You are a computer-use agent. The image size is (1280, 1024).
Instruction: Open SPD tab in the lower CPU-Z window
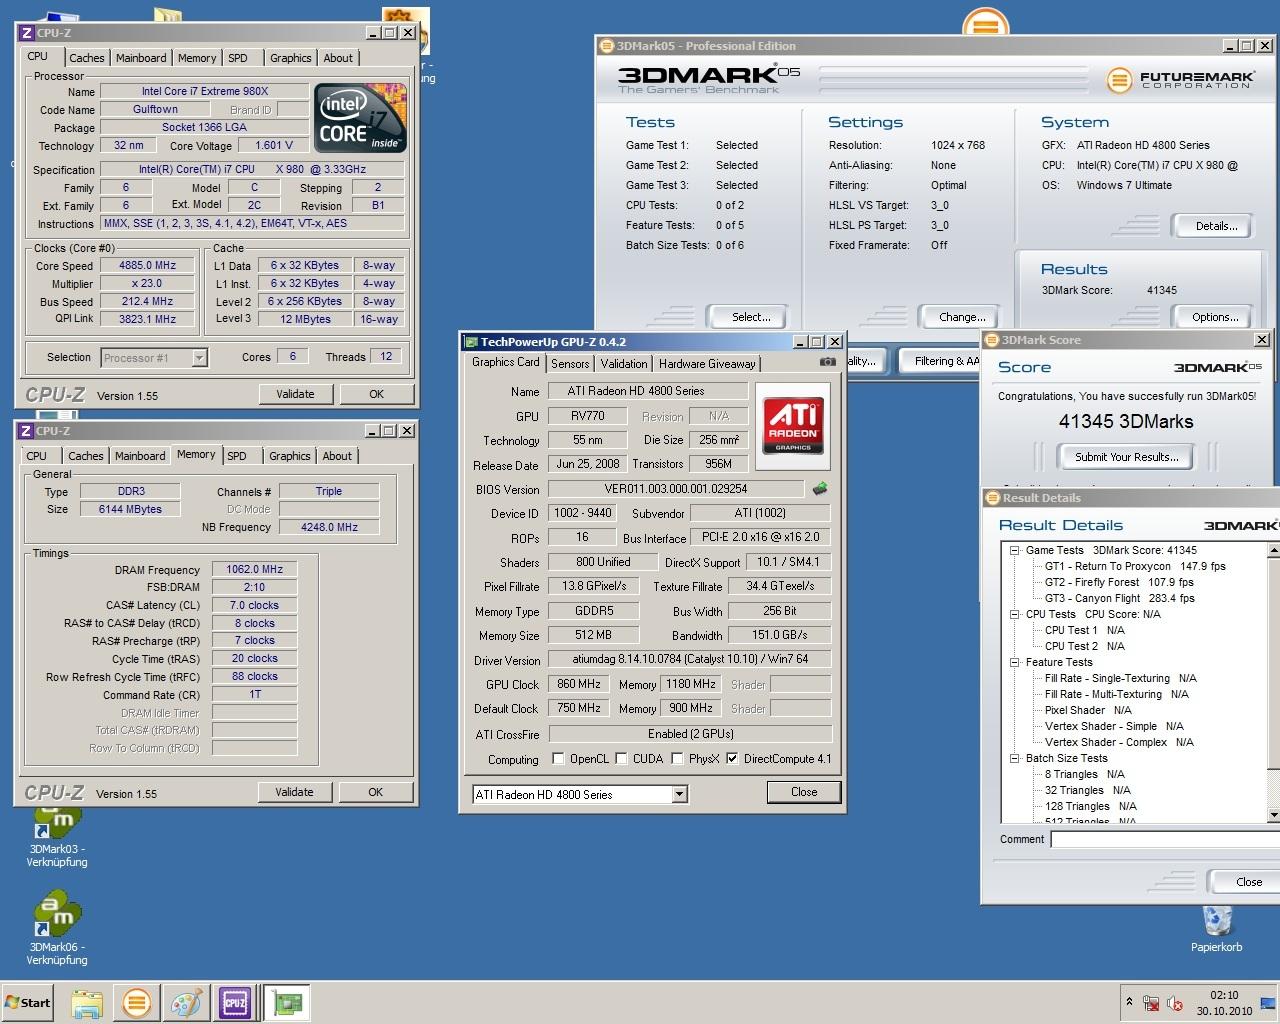237,456
